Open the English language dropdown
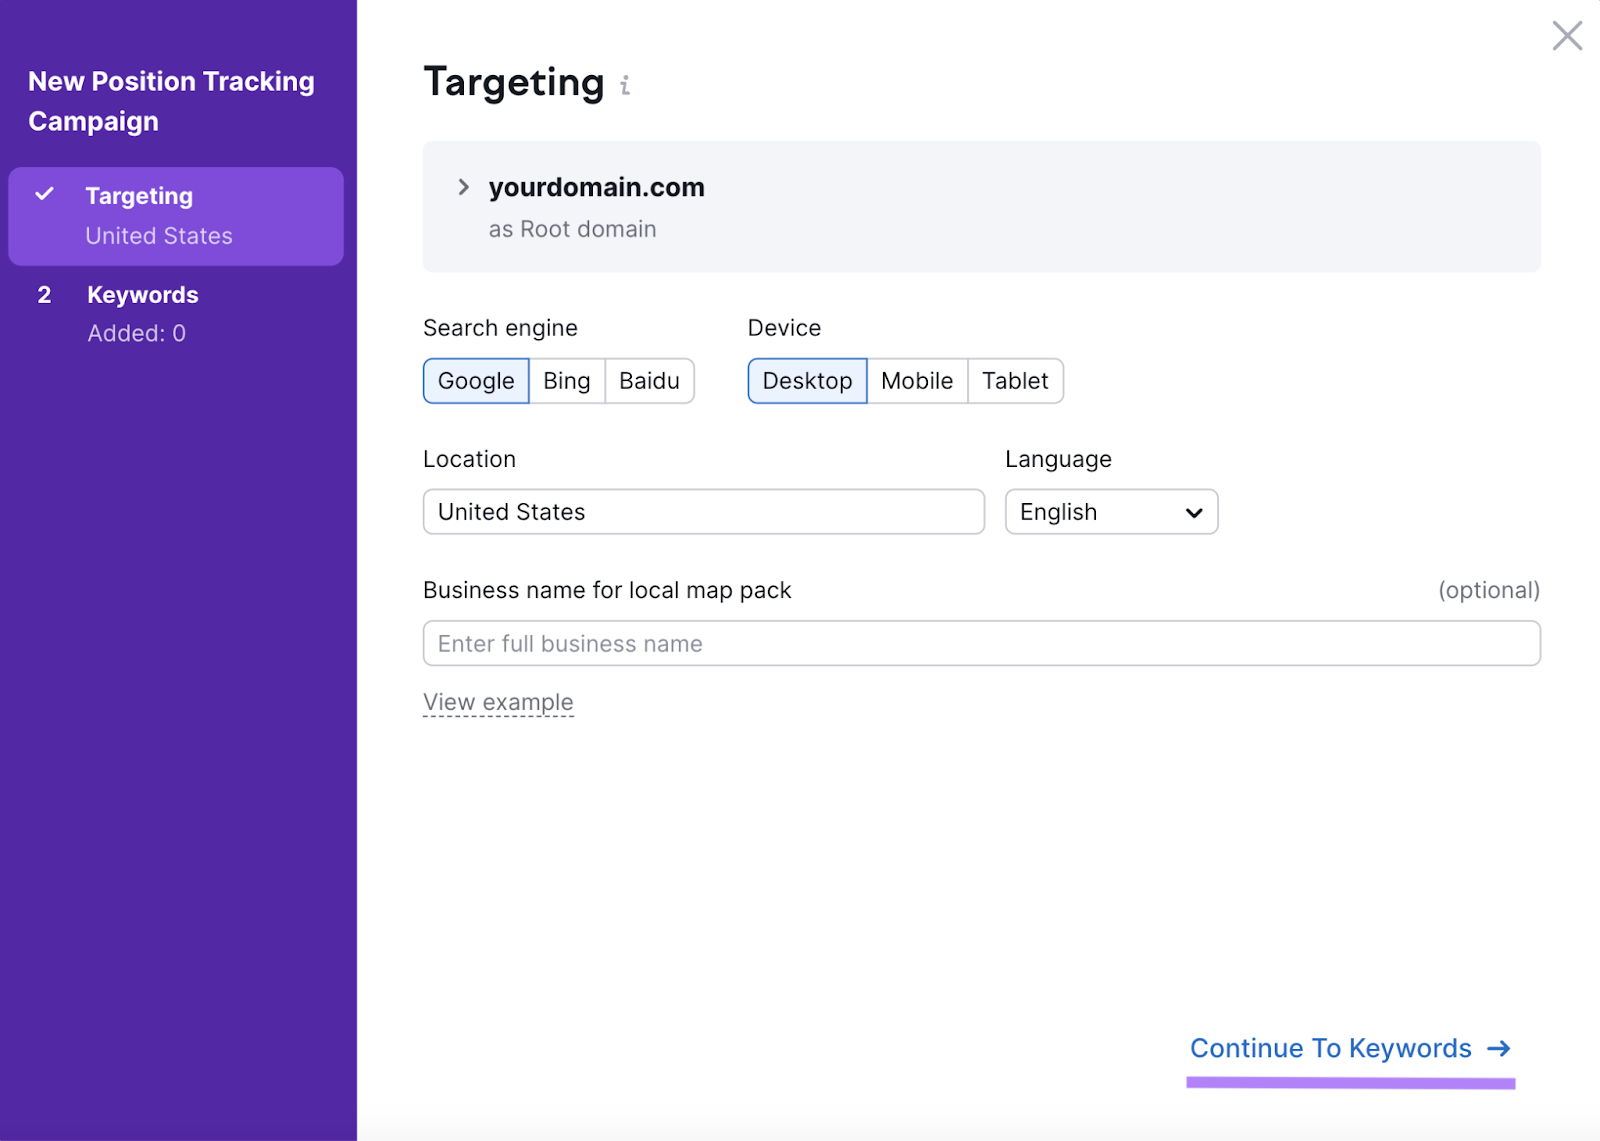This screenshot has width=1600, height=1141. 1110,512
